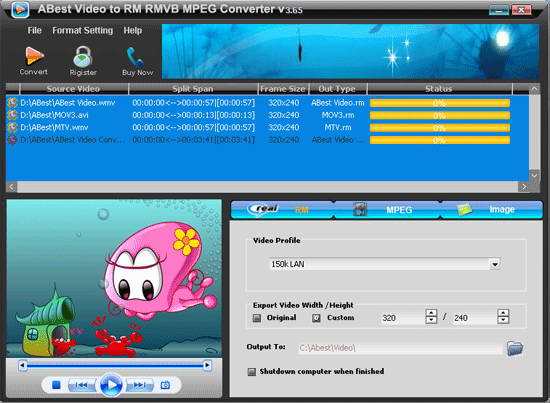
Task: Click the width field showing 320
Action: point(402,318)
